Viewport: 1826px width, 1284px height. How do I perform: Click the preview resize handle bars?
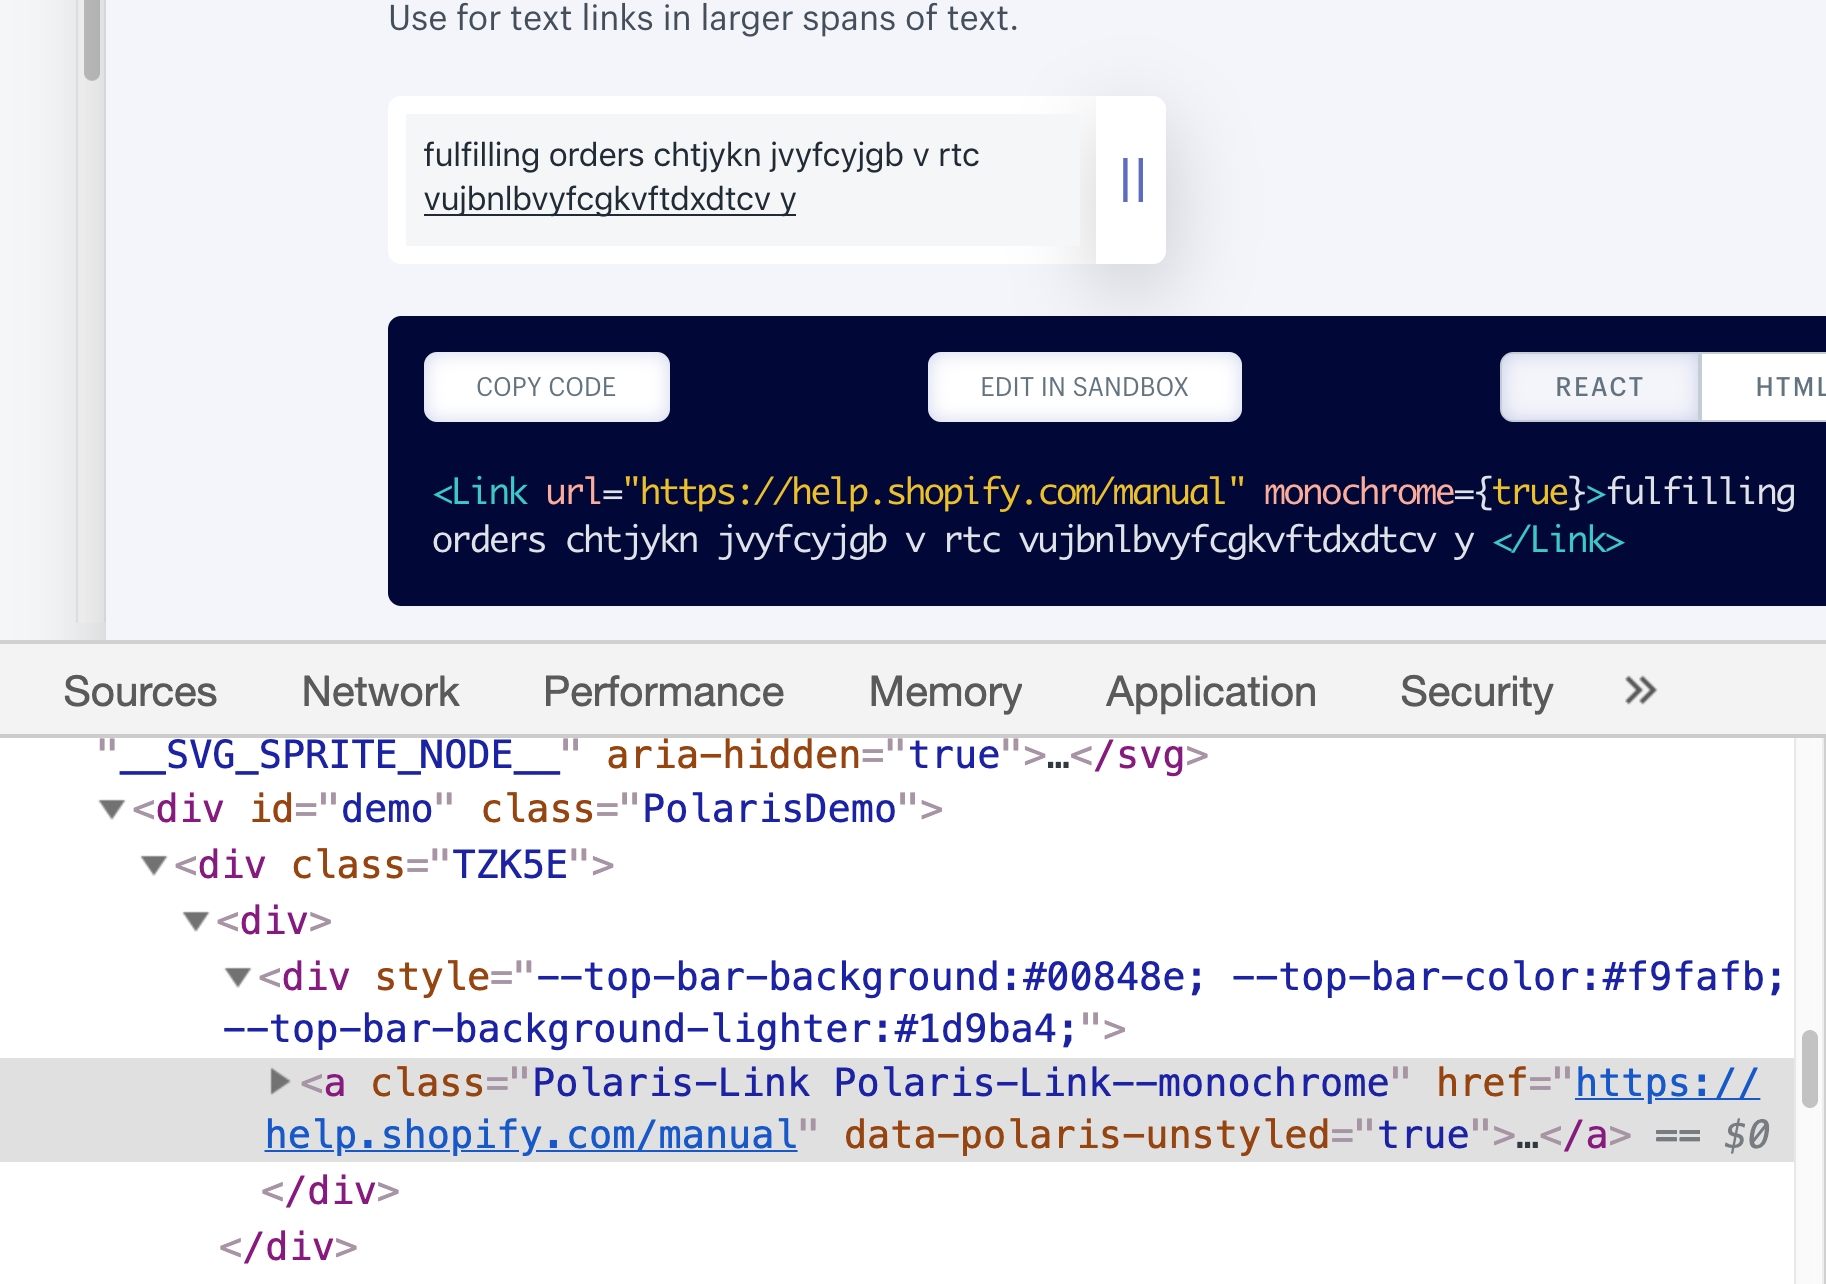pos(1132,180)
